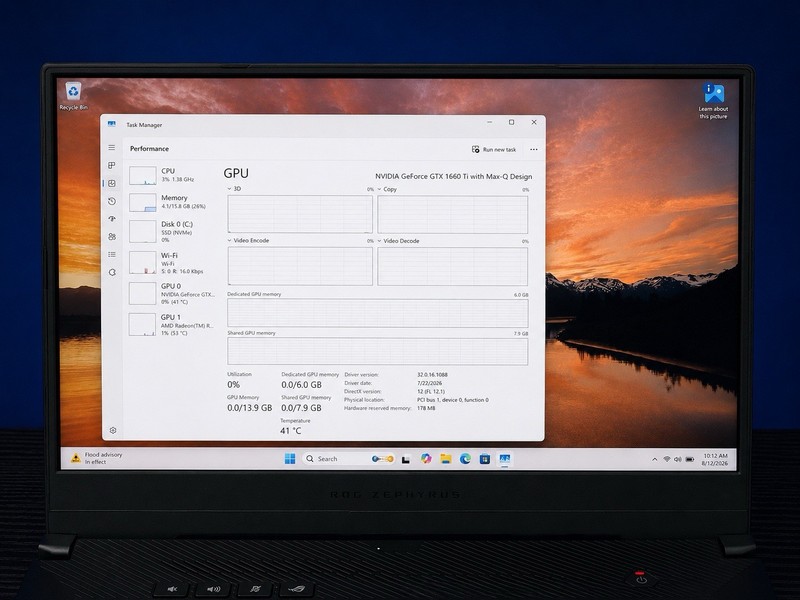Image resolution: width=800 pixels, height=600 pixels.
Task: Open Wi-Fi network tray icon
Action: point(667,459)
